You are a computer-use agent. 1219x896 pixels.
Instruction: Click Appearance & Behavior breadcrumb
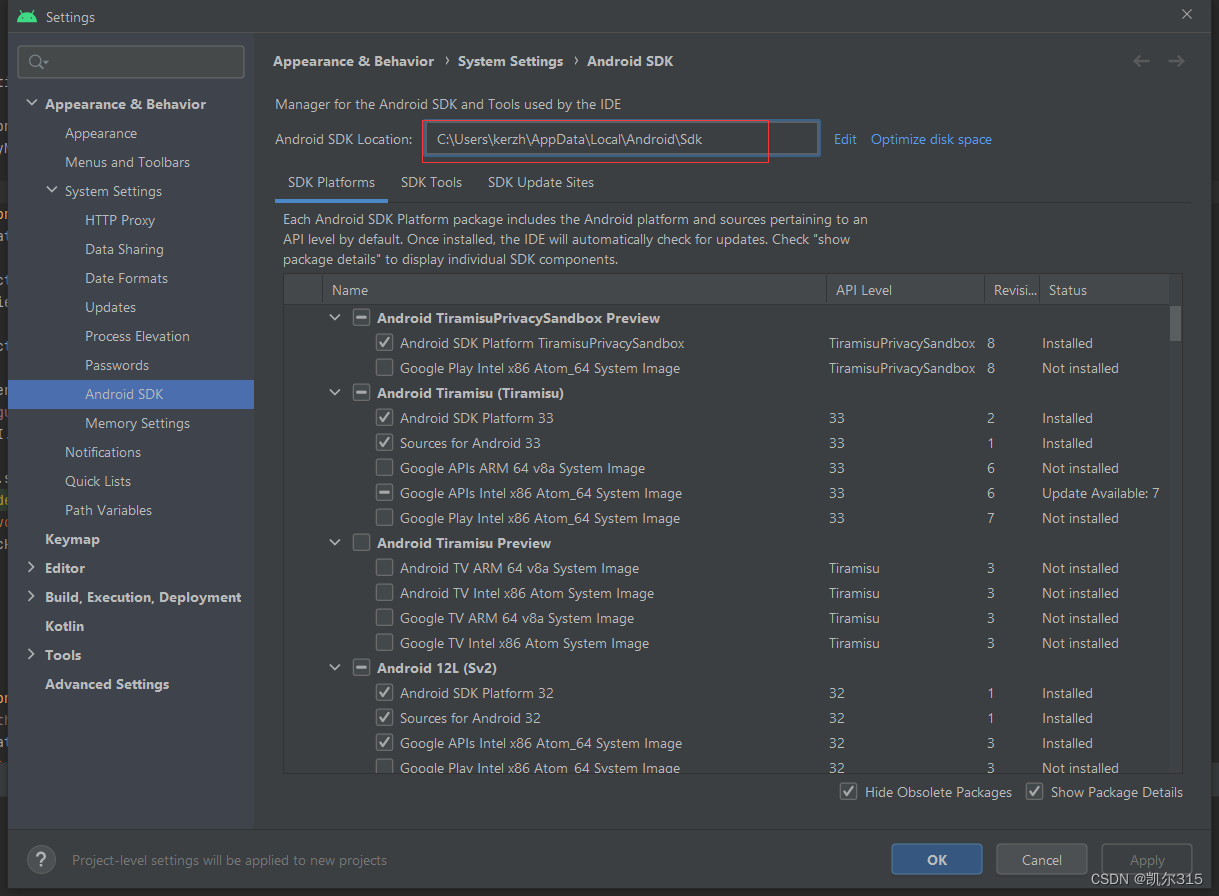pos(353,61)
